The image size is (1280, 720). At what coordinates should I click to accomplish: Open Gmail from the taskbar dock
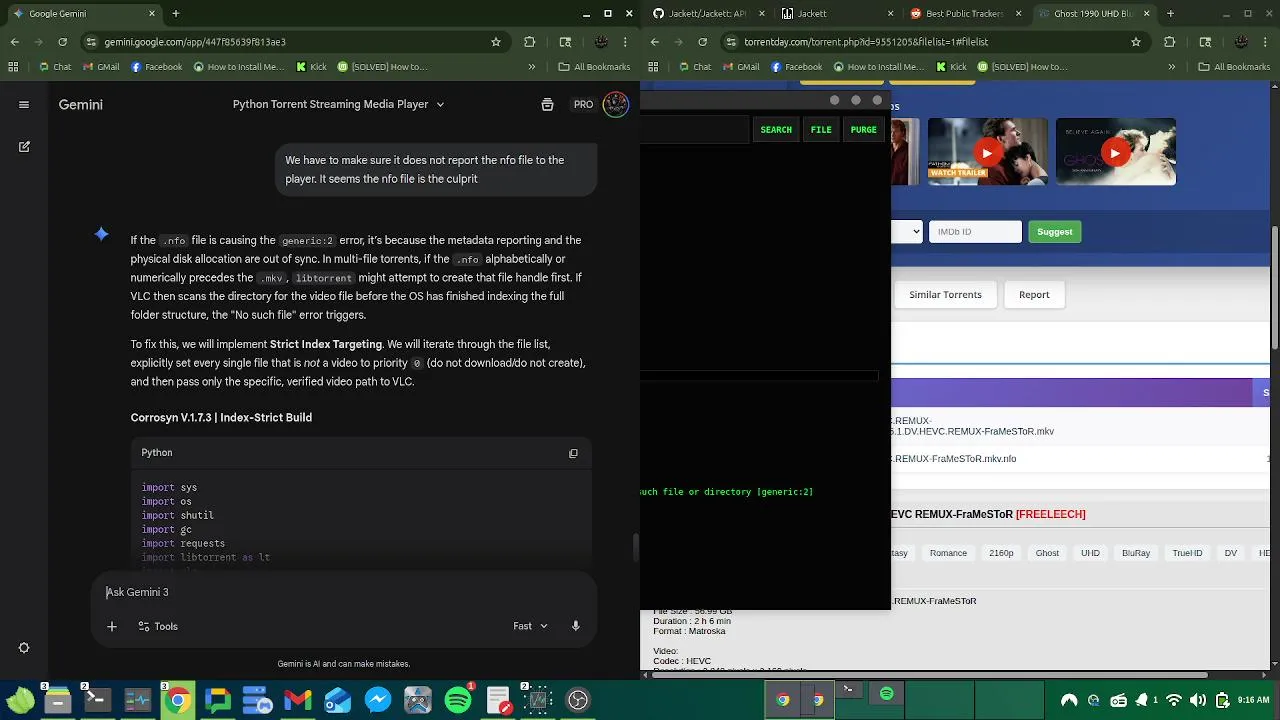(x=297, y=700)
